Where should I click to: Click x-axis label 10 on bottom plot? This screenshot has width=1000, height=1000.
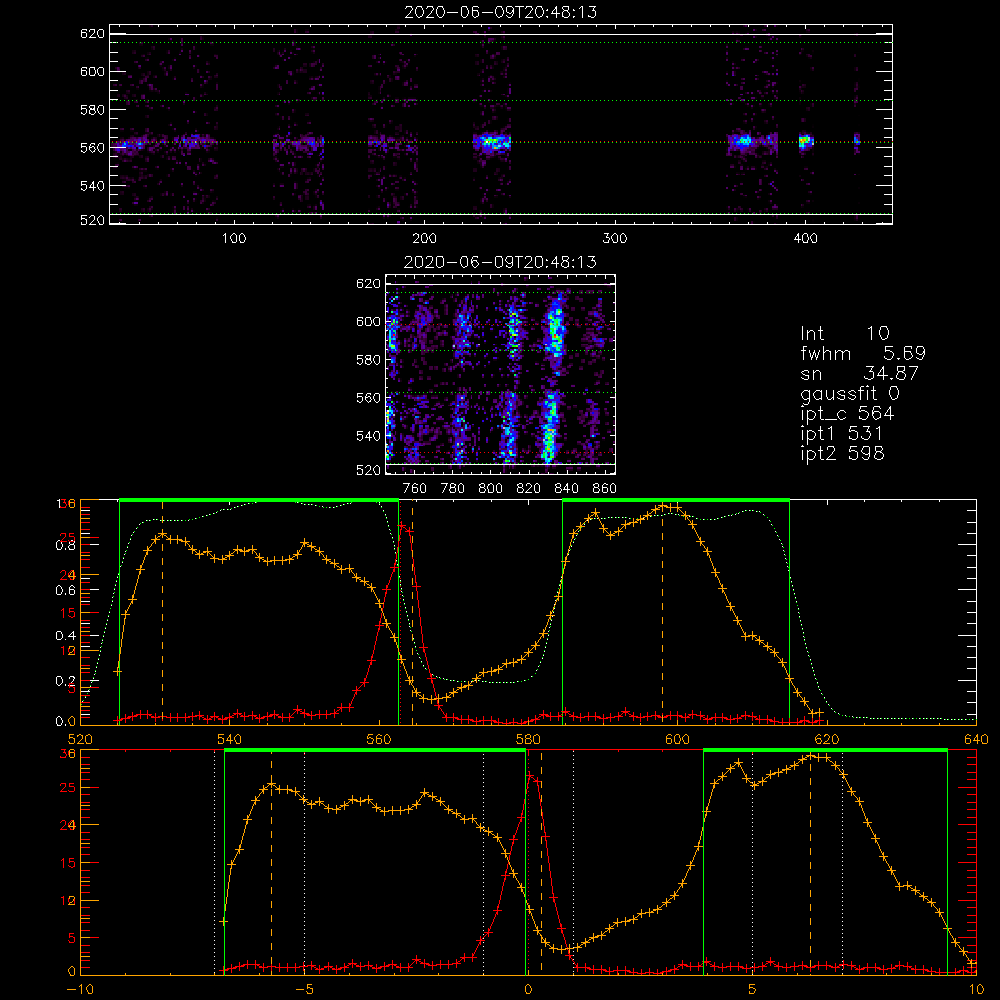click(x=976, y=990)
